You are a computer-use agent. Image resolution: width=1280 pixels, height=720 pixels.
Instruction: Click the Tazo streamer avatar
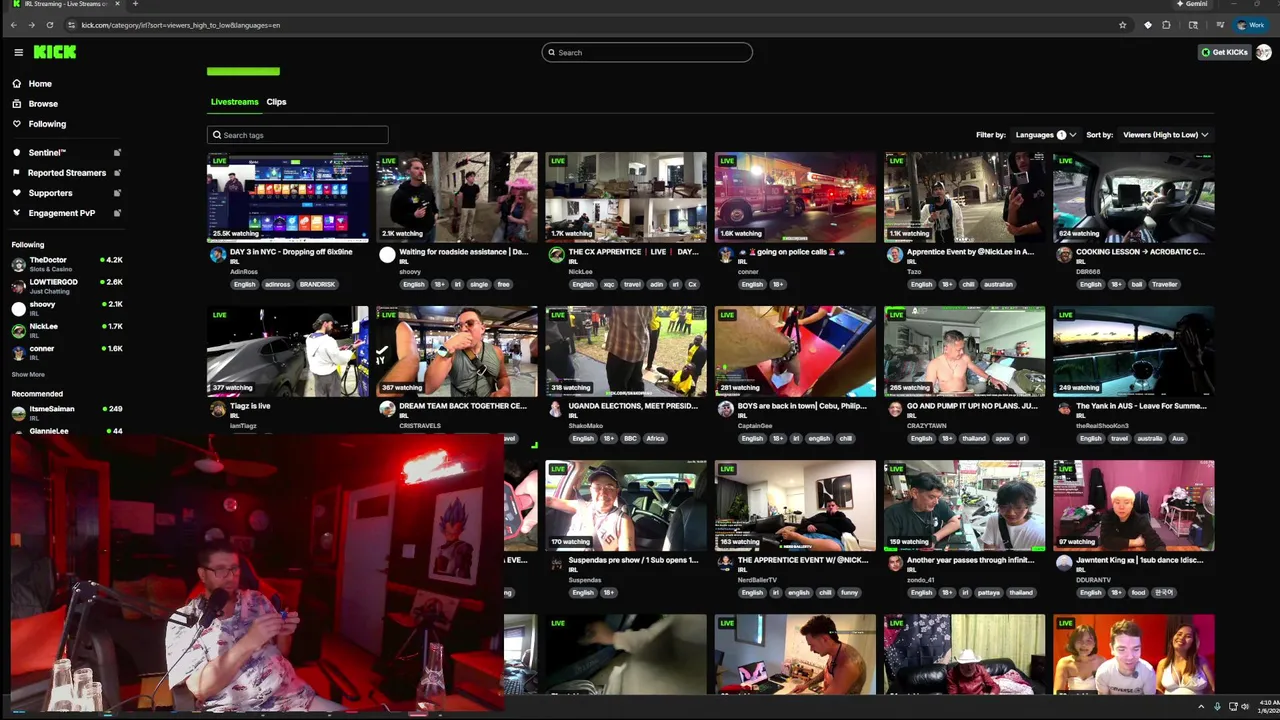click(x=895, y=255)
